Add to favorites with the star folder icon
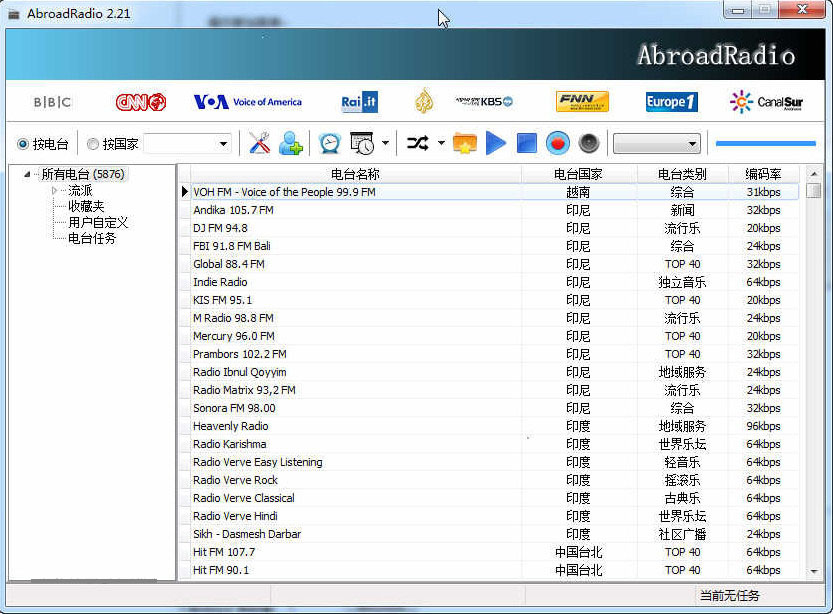The height and width of the screenshot is (614, 833). (x=464, y=144)
